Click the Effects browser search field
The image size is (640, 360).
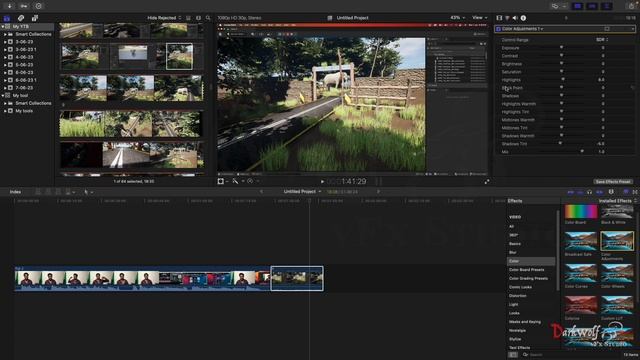point(571,355)
